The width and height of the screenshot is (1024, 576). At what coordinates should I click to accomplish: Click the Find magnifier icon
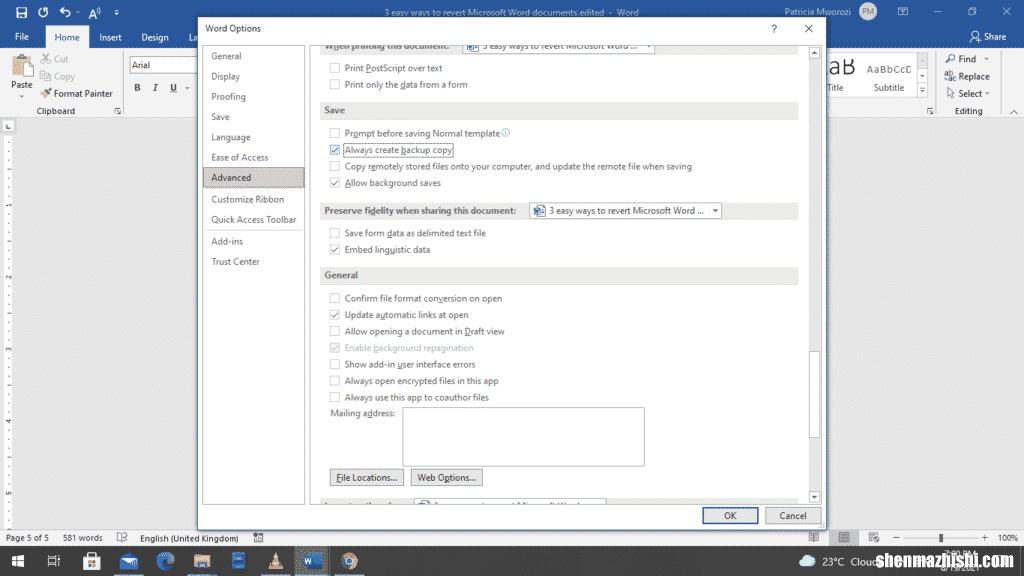coord(950,59)
